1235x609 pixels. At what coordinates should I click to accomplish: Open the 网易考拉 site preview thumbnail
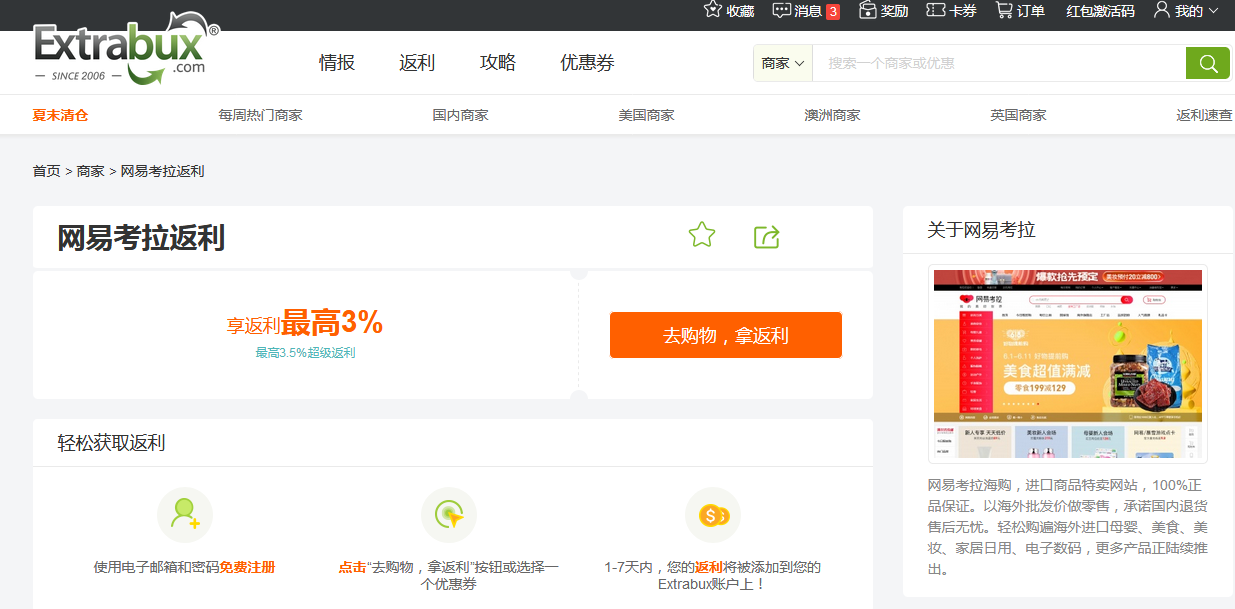[x=1067, y=363]
